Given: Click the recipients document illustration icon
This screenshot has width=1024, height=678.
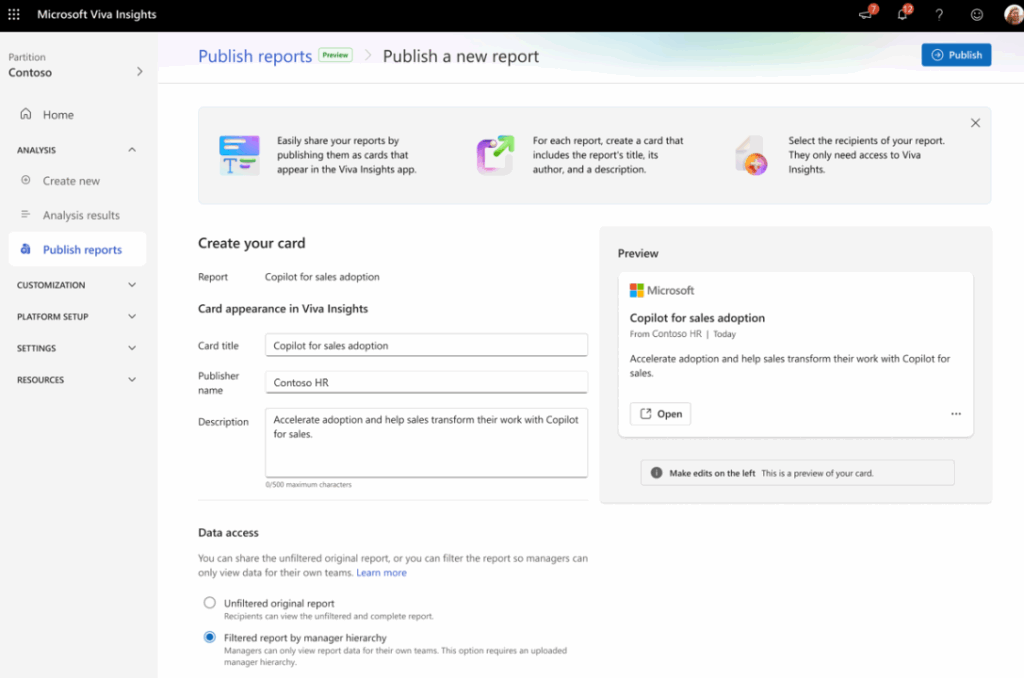Looking at the screenshot, I should coord(751,155).
